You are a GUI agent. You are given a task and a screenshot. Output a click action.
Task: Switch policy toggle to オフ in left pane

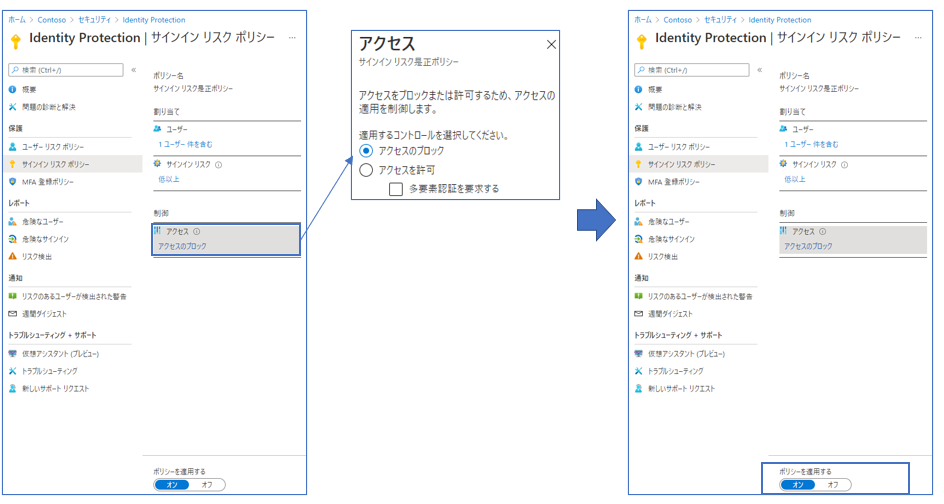coord(207,485)
